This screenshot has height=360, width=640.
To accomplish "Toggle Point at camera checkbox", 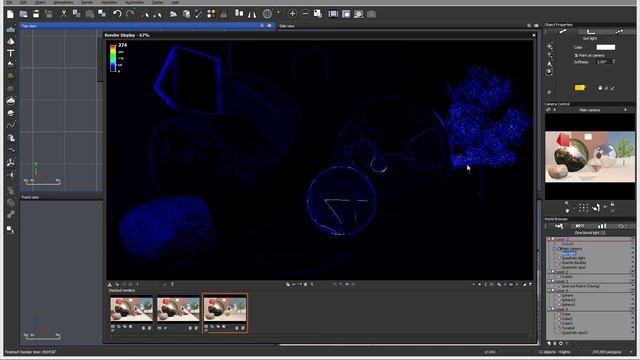I will (576, 56).
